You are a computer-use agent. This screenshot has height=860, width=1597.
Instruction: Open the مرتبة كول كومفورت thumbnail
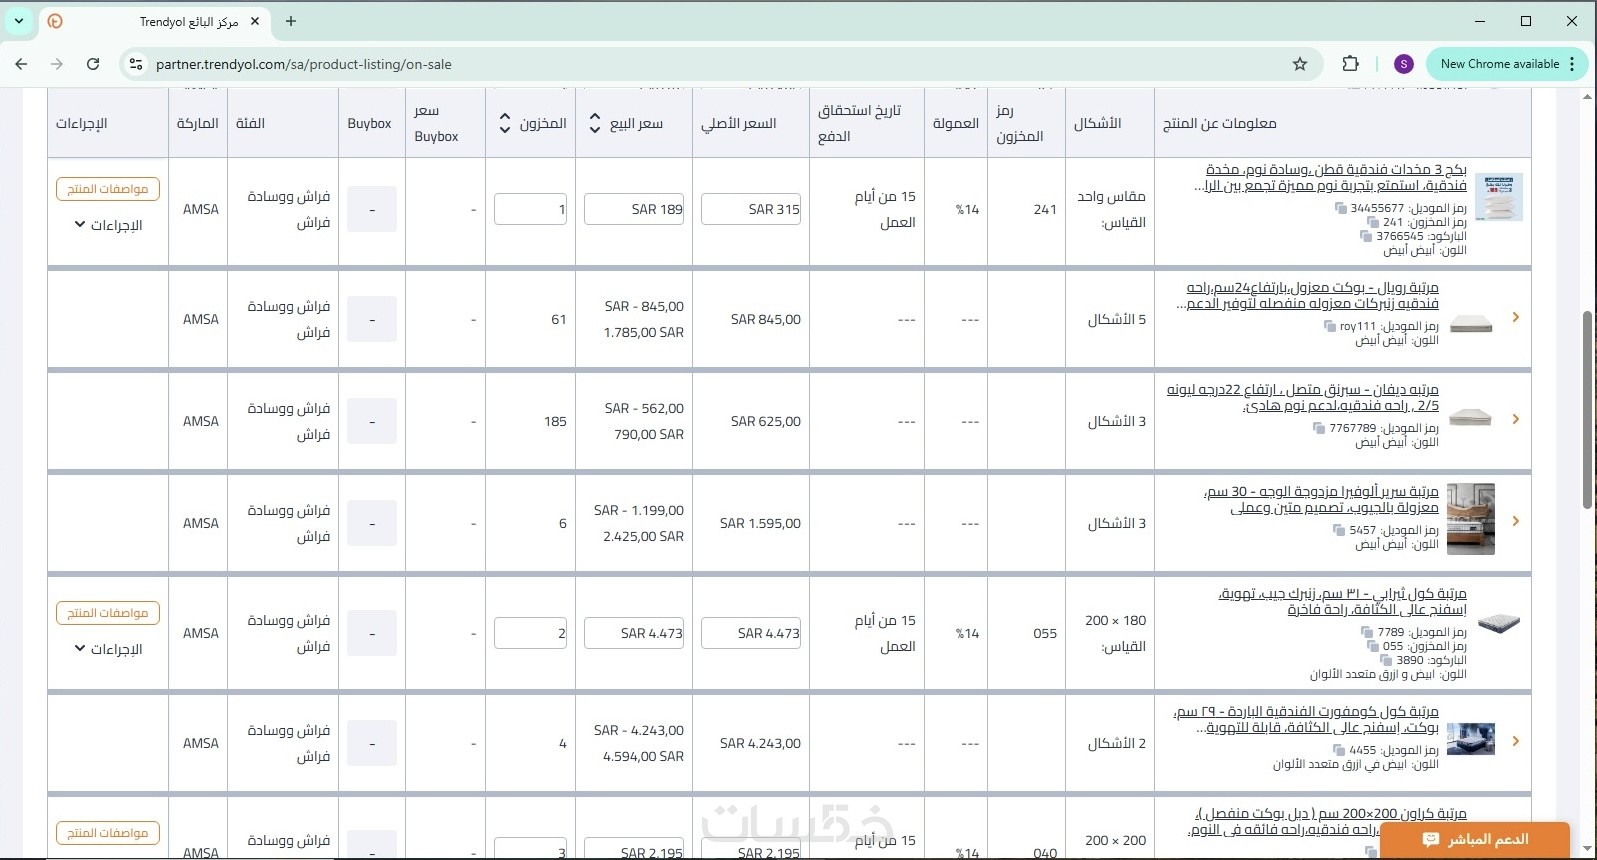pyautogui.click(x=1470, y=739)
